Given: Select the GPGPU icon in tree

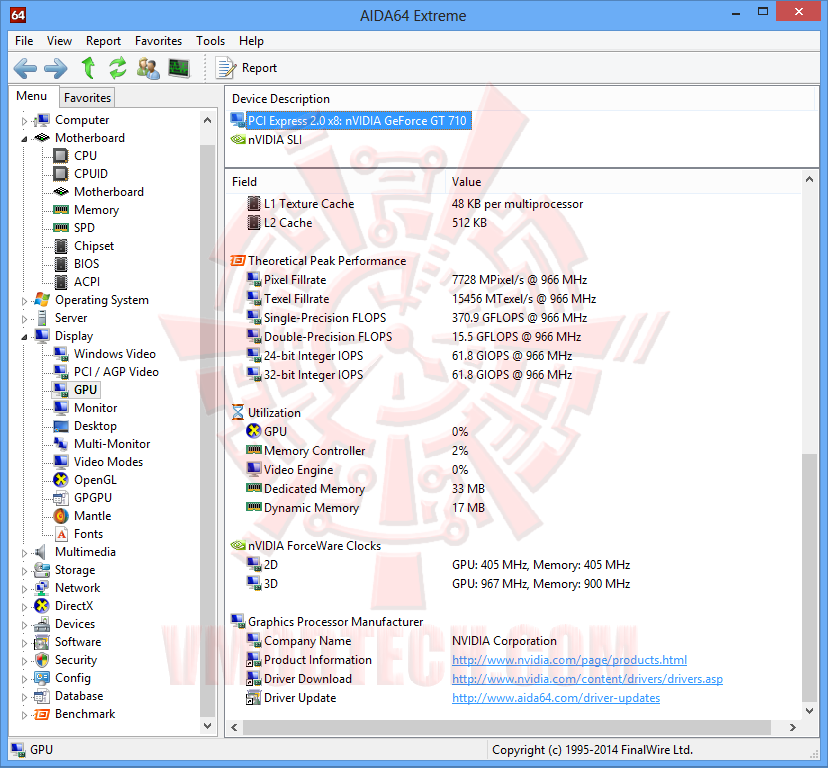Looking at the screenshot, I should (x=61, y=498).
